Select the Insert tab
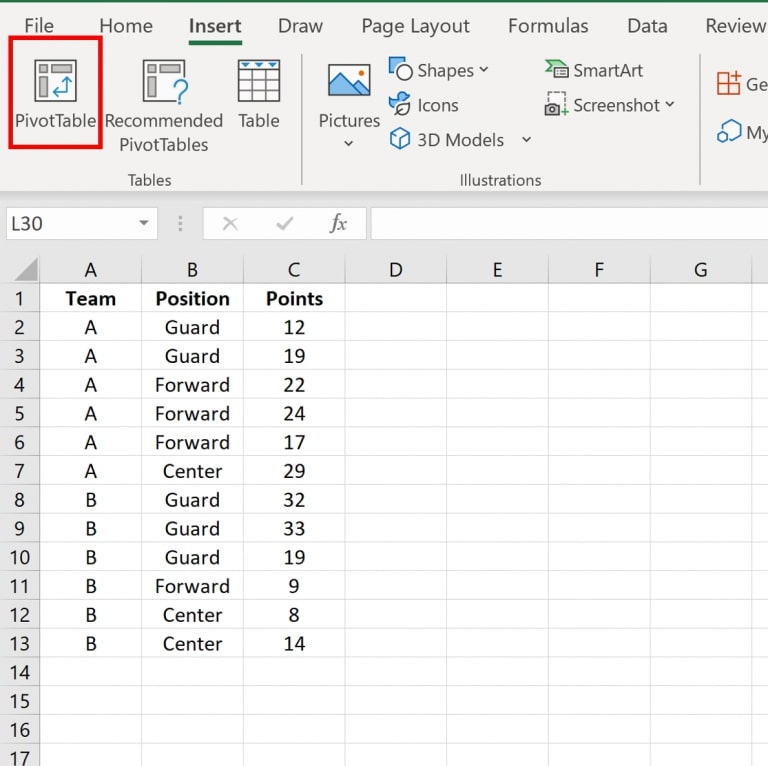Screen dimensions: 768x766 coord(215,25)
